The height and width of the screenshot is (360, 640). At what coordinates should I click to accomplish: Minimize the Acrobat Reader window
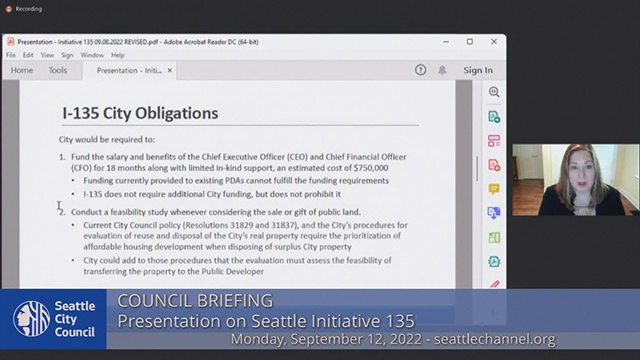pyautogui.click(x=446, y=42)
